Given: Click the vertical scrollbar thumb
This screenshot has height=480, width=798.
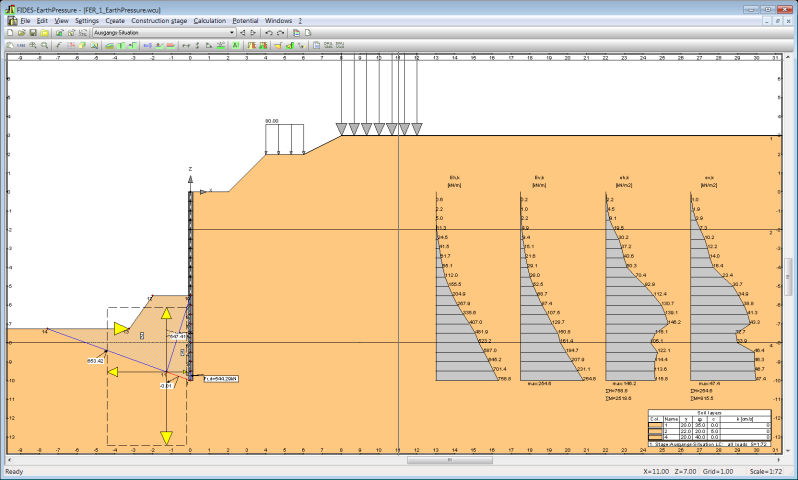Looking at the screenshot, I should click(x=788, y=276).
